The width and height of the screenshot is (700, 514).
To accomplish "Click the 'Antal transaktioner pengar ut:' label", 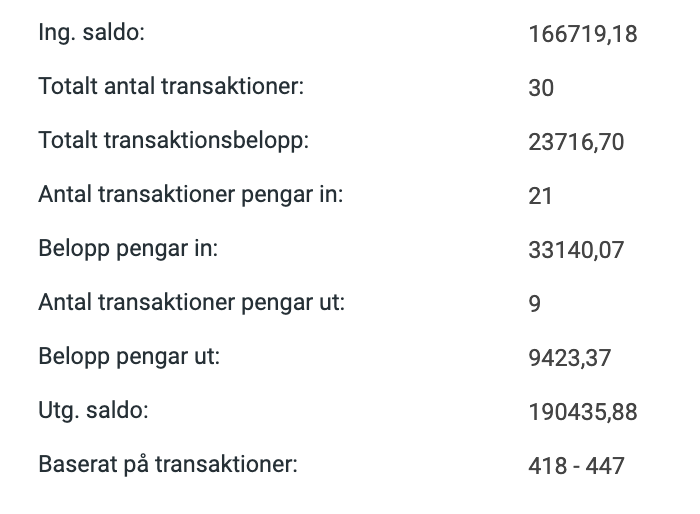I will click(x=191, y=302).
